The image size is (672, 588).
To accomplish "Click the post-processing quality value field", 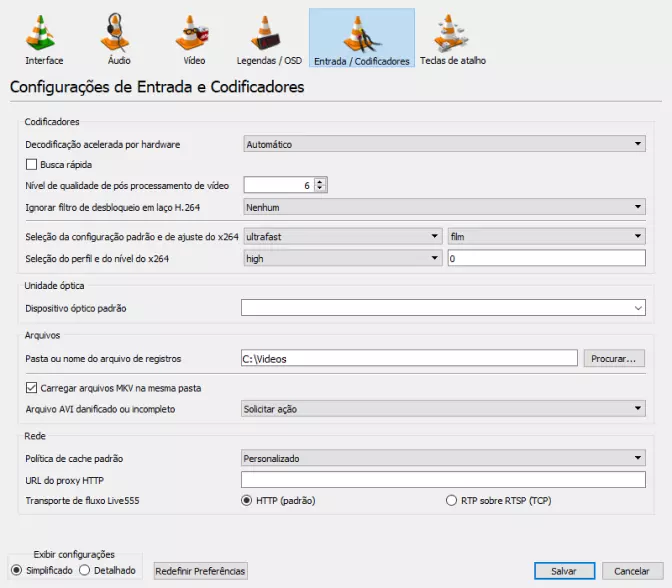I will tap(279, 185).
